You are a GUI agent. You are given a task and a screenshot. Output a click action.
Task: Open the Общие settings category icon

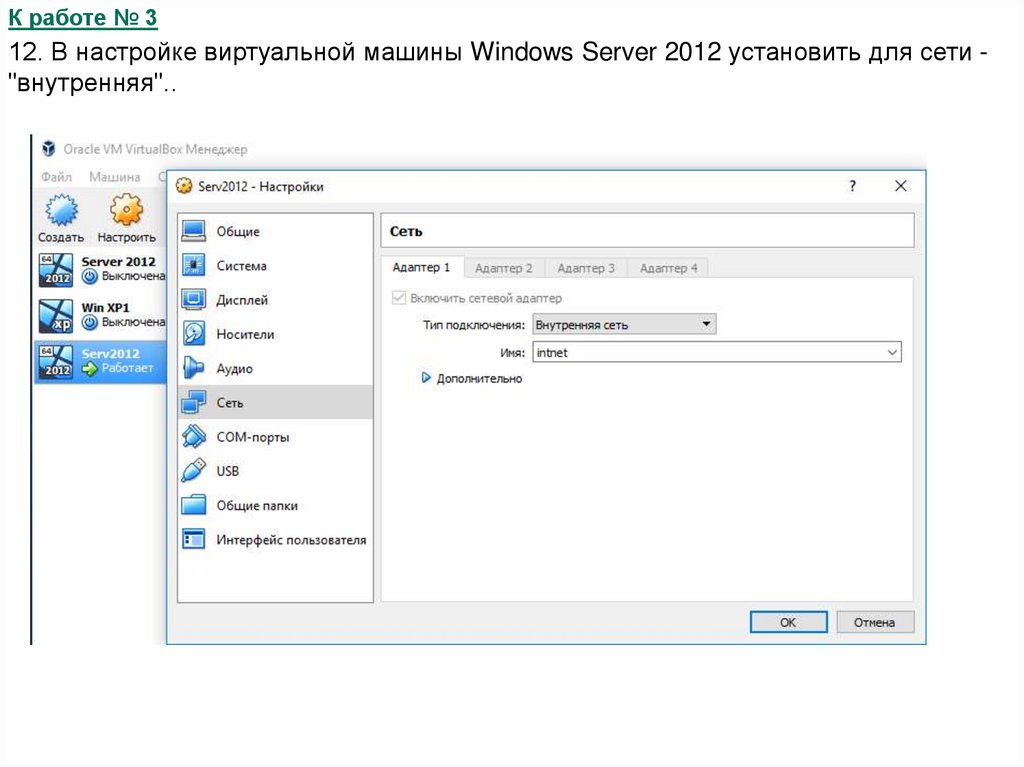(x=193, y=232)
